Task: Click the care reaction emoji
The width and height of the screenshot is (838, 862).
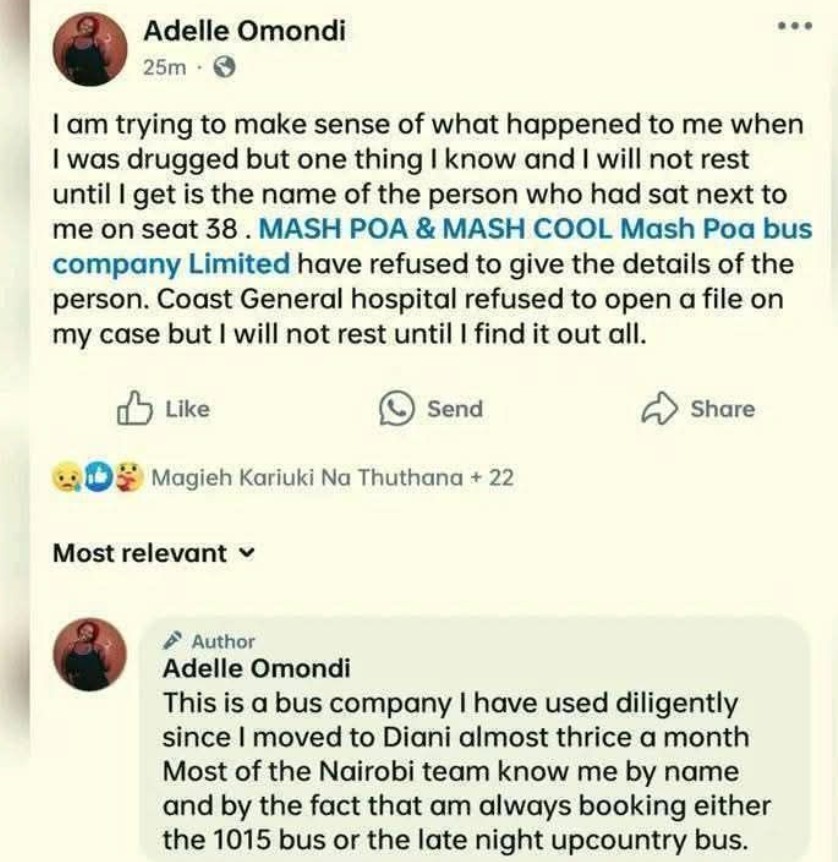Action: tap(128, 478)
